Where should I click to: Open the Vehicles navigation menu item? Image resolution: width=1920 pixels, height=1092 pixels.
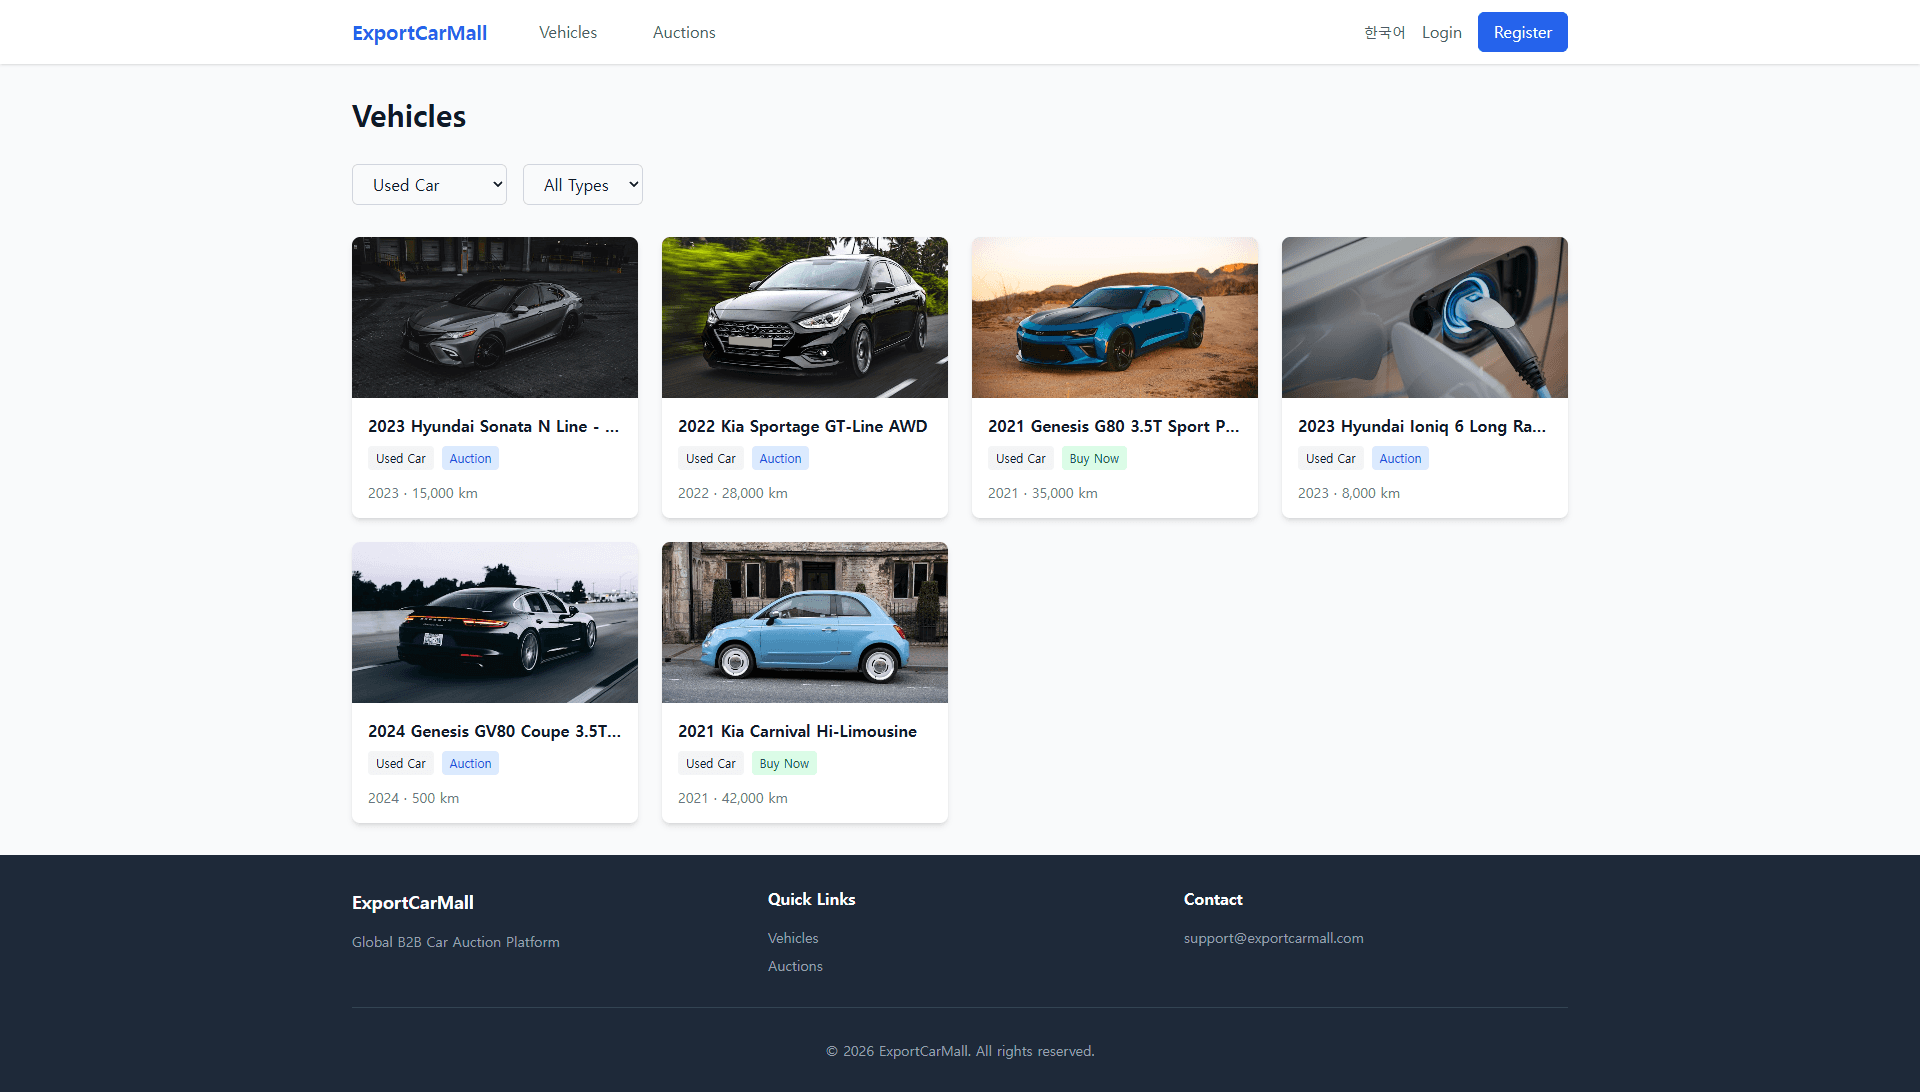point(567,33)
